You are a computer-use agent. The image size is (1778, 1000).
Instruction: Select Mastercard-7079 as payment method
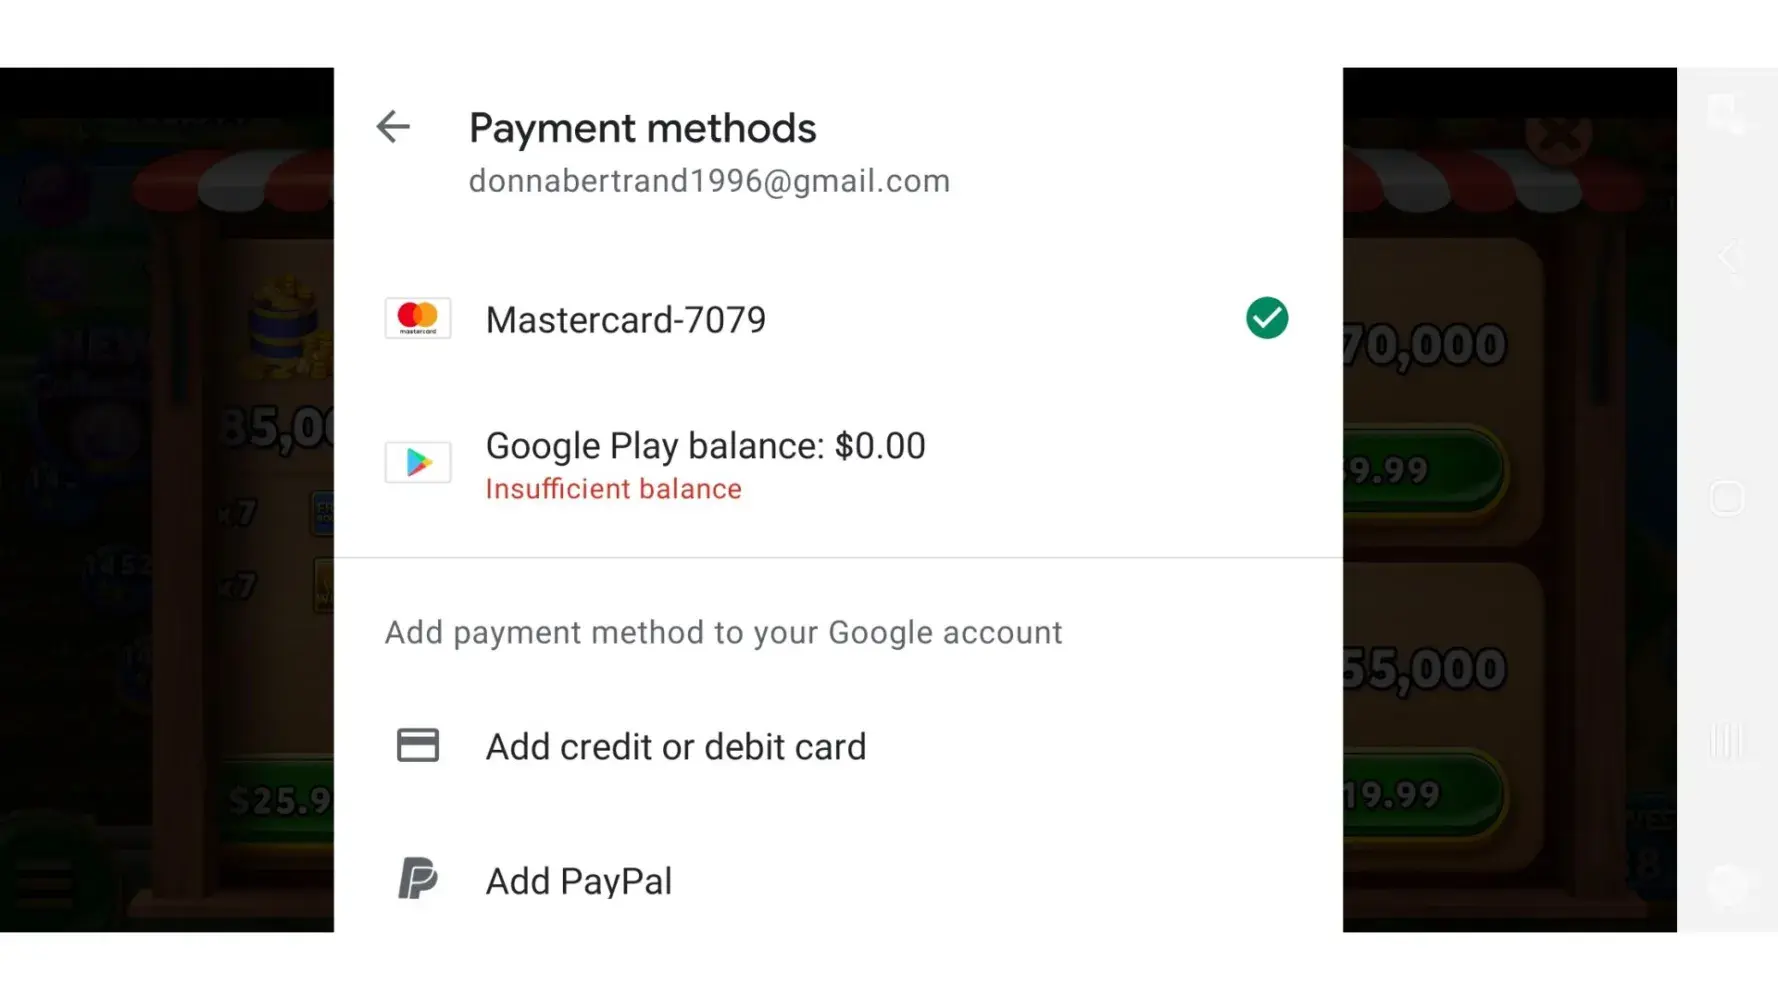[x=626, y=320]
